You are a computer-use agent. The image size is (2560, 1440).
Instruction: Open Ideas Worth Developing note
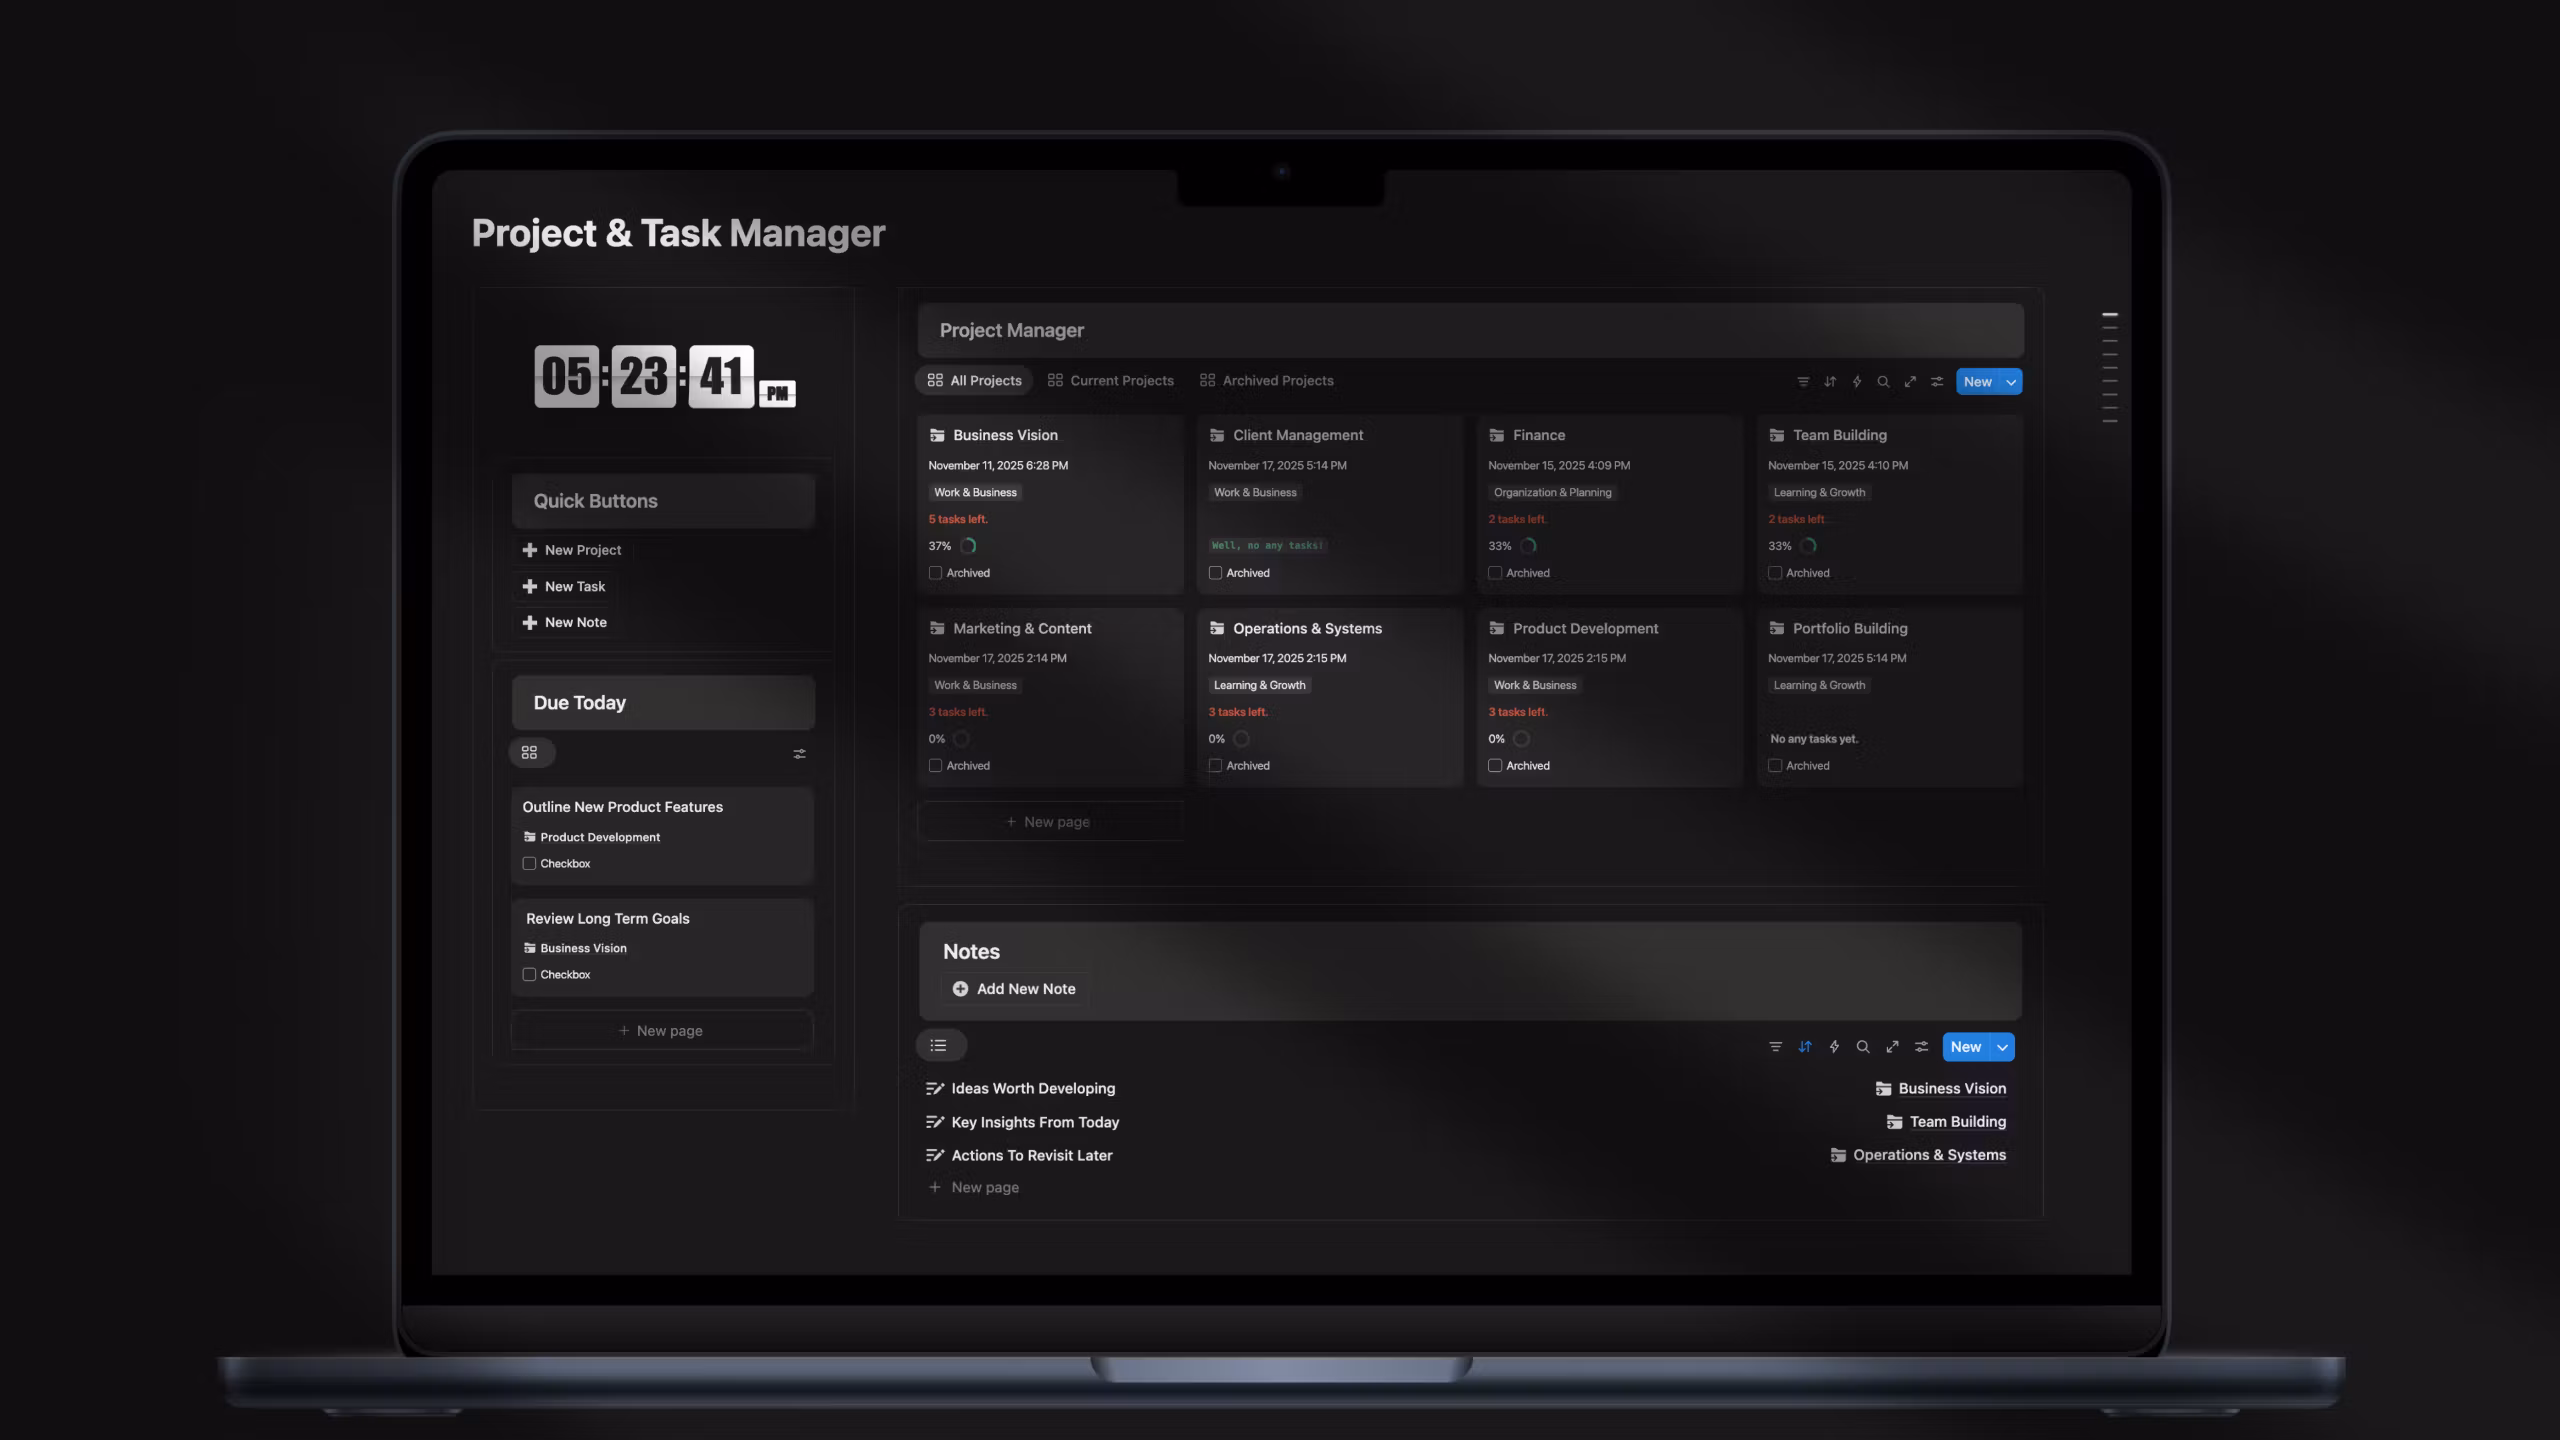click(x=1032, y=1089)
